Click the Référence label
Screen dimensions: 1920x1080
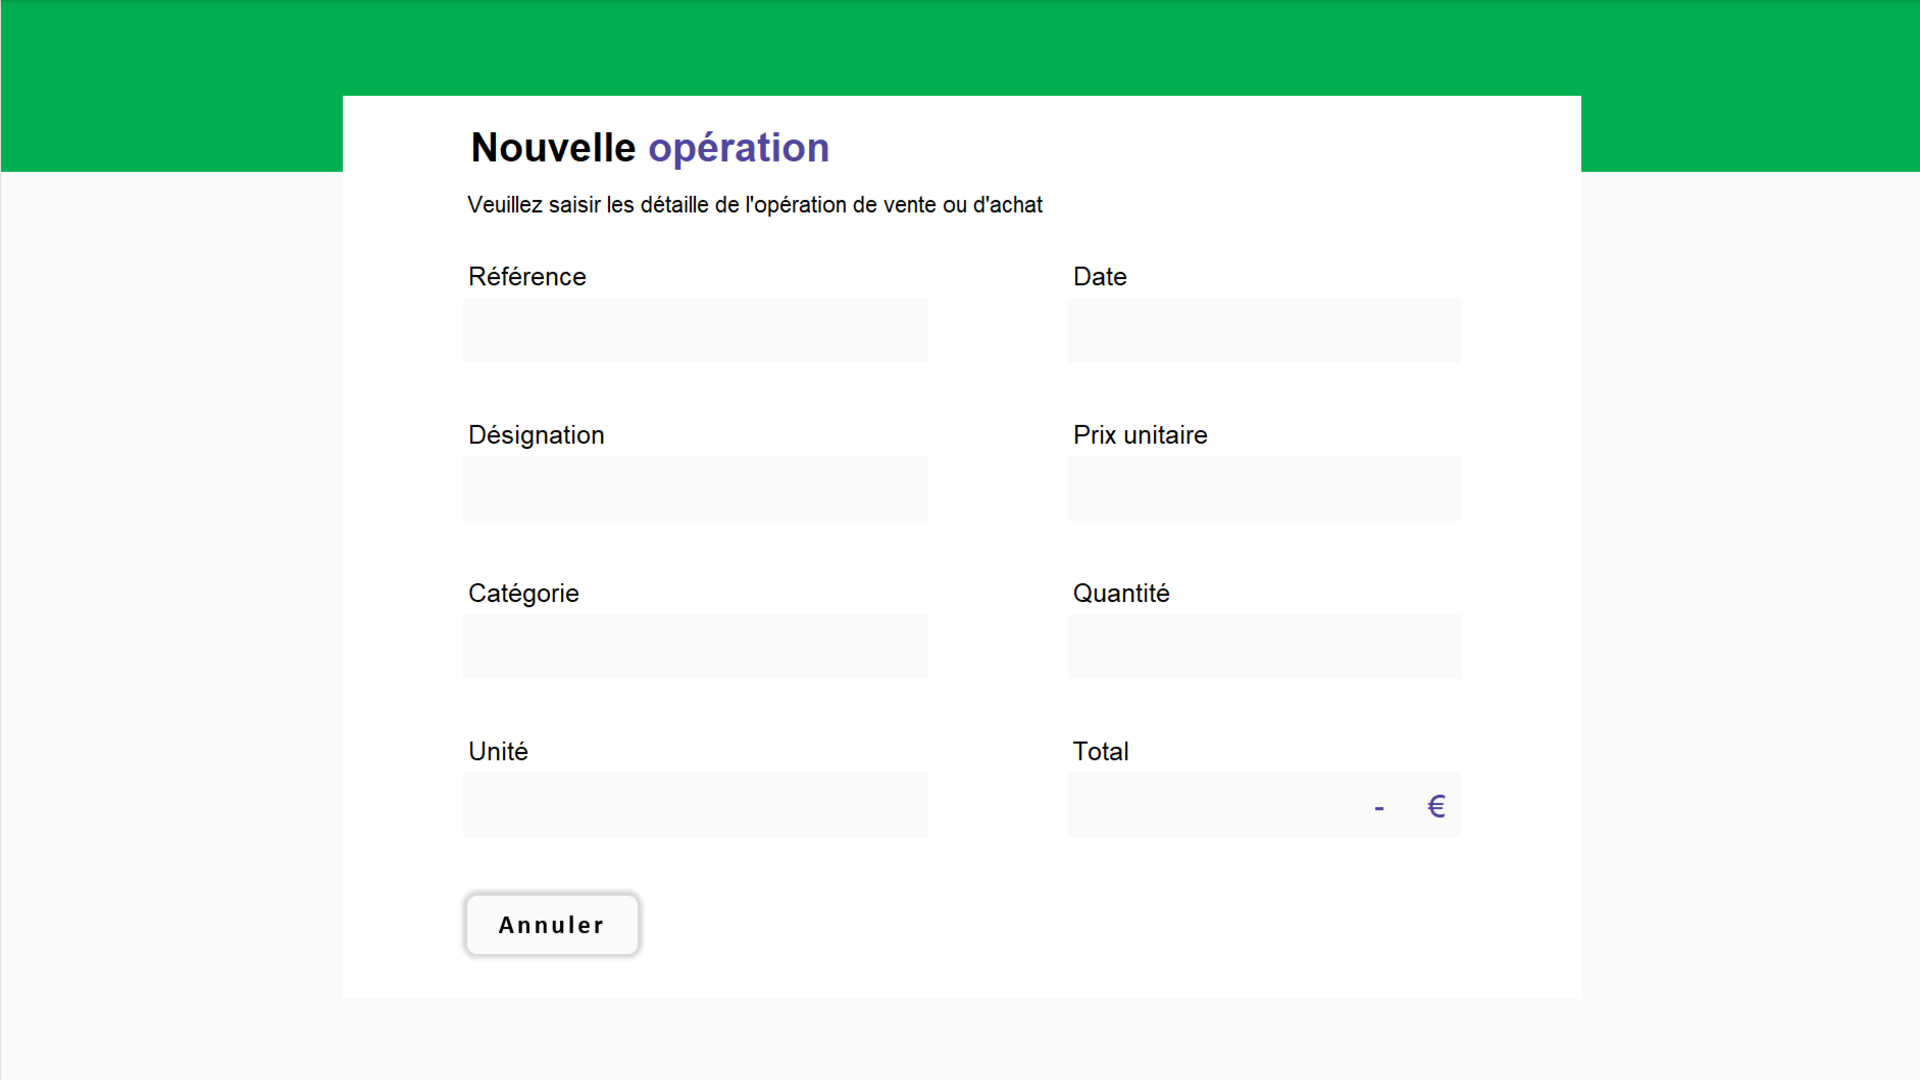pyautogui.click(x=527, y=277)
